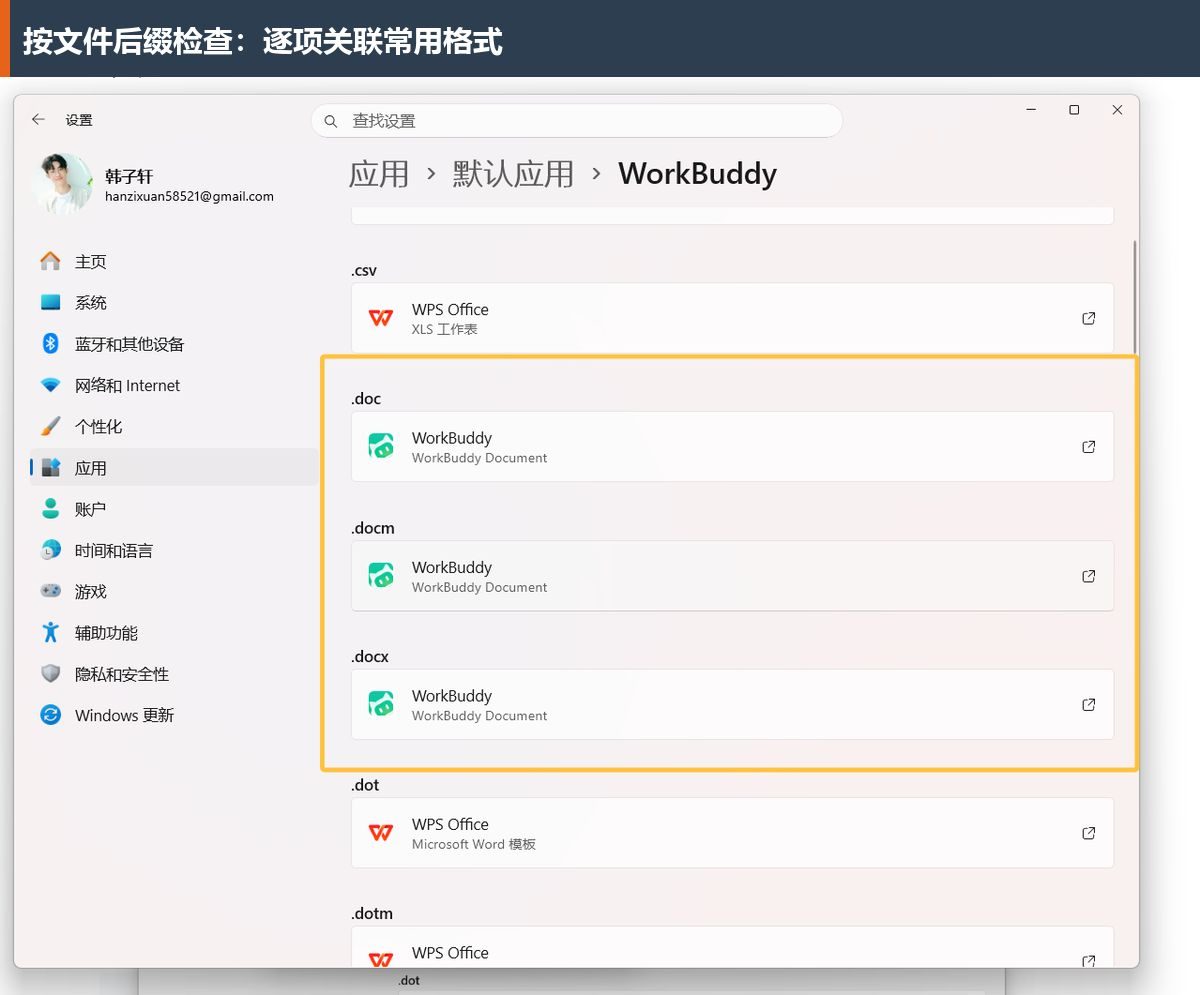1200x995 pixels.
Task: Navigate to 应用 in the breadcrumb
Action: (x=379, y=174)
